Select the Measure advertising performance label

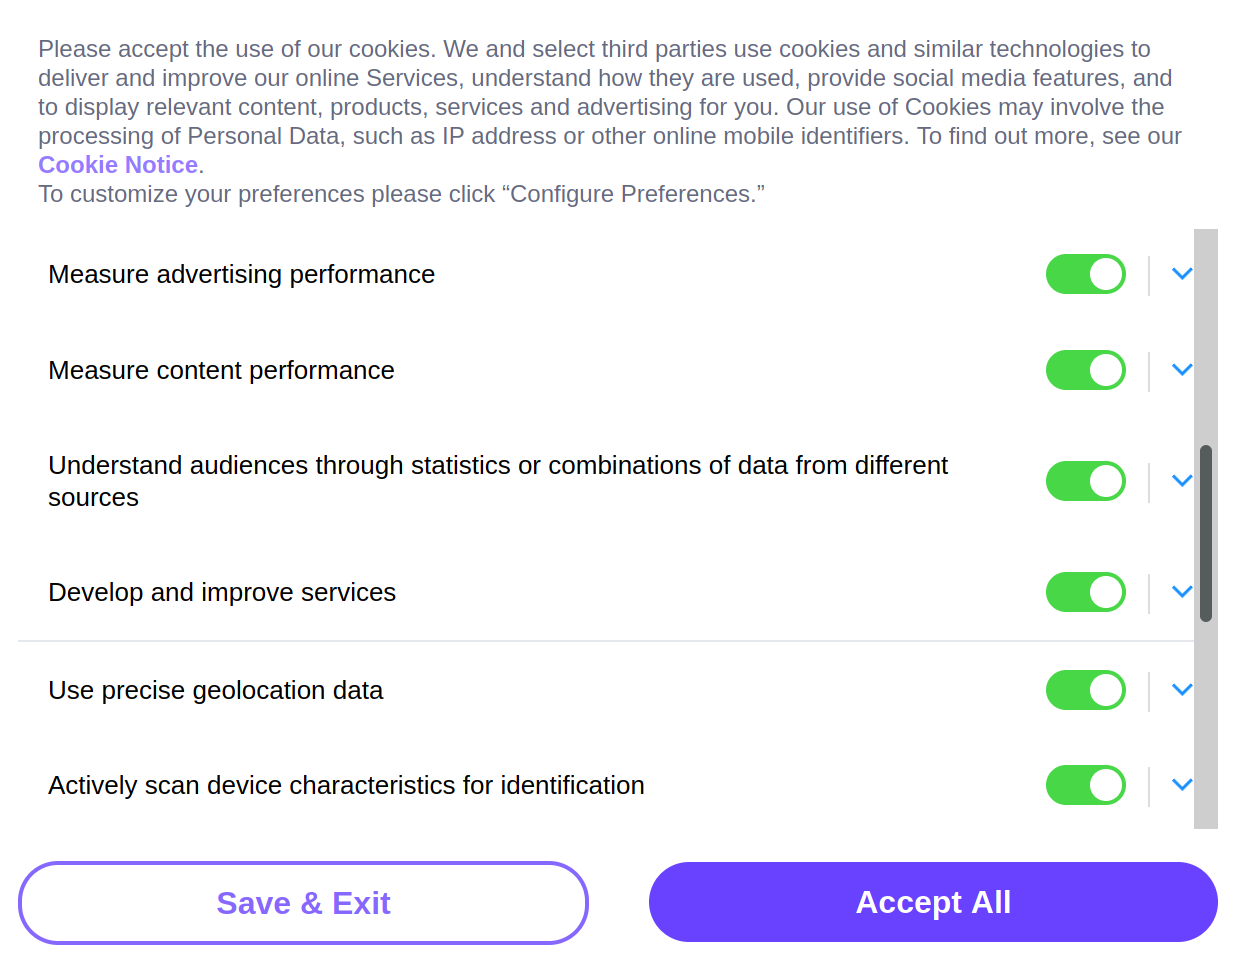click(241, 274)
